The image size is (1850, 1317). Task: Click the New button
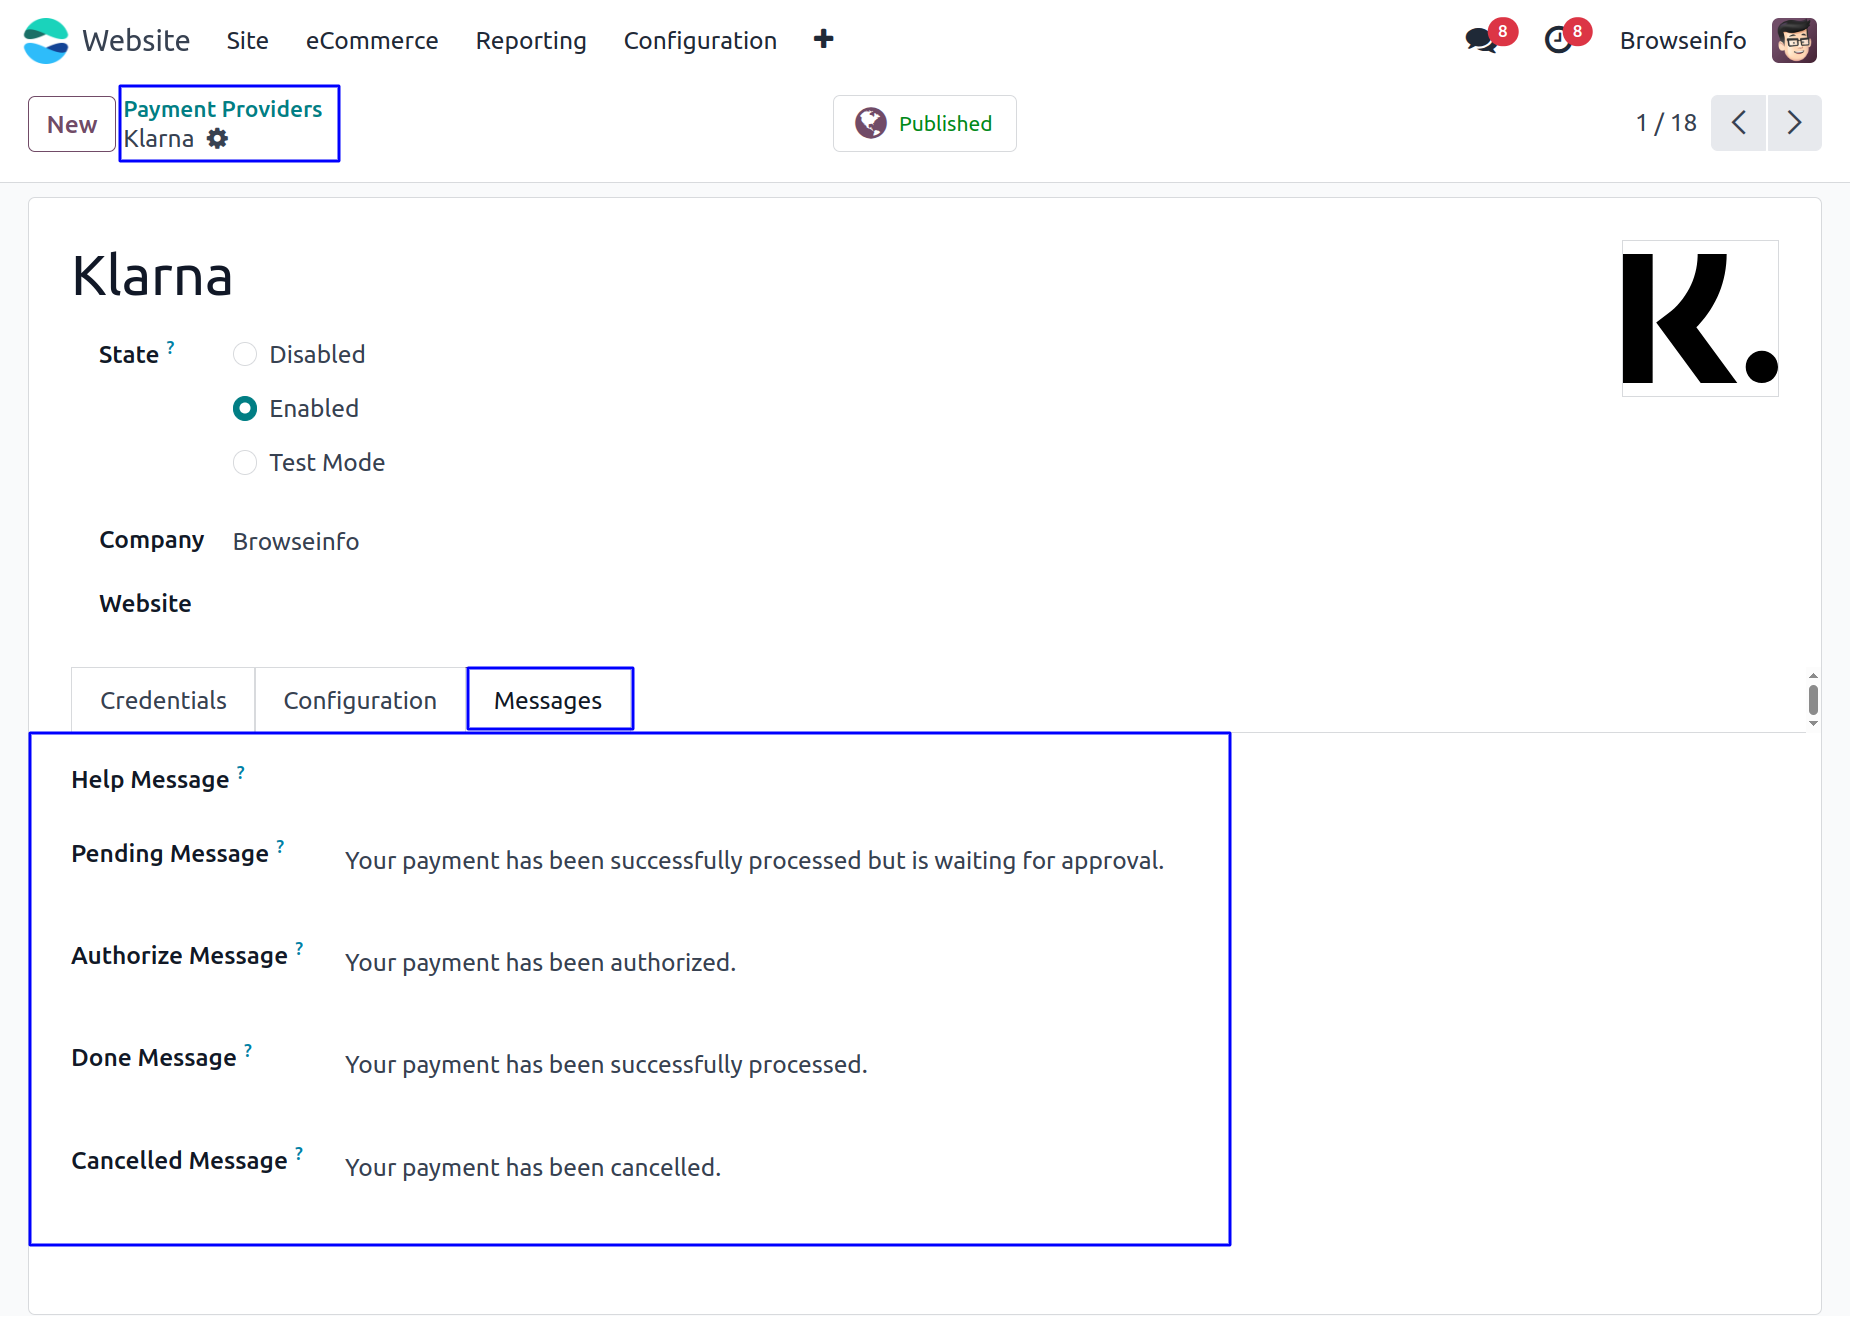[x=72, y=124]
